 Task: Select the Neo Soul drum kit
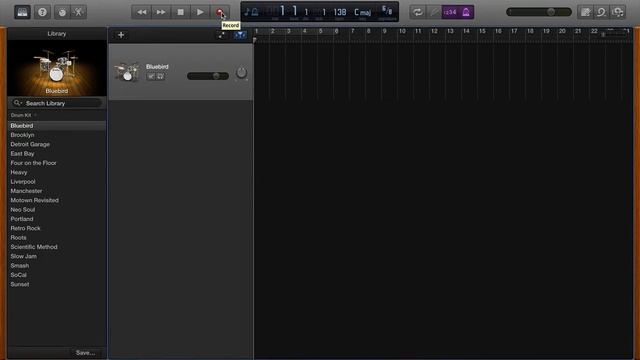57,210
